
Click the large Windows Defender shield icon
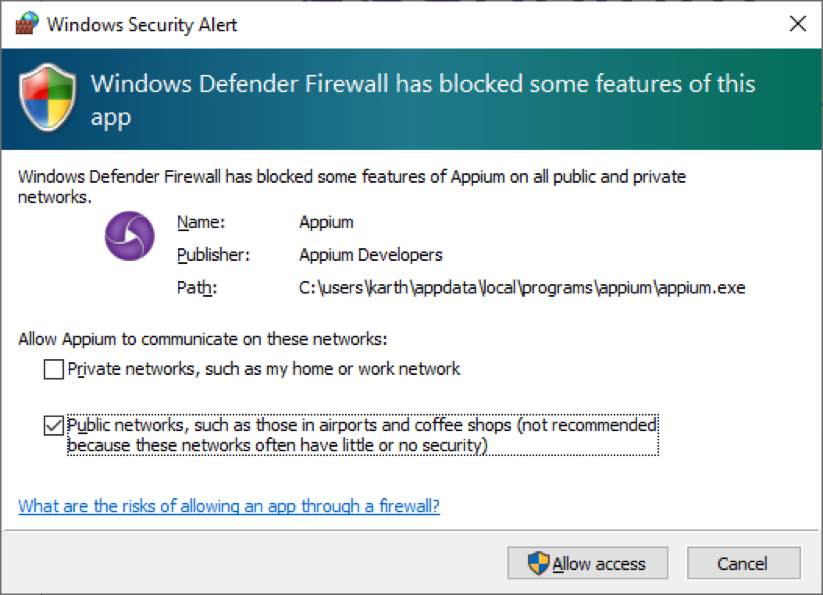[47, 98]
